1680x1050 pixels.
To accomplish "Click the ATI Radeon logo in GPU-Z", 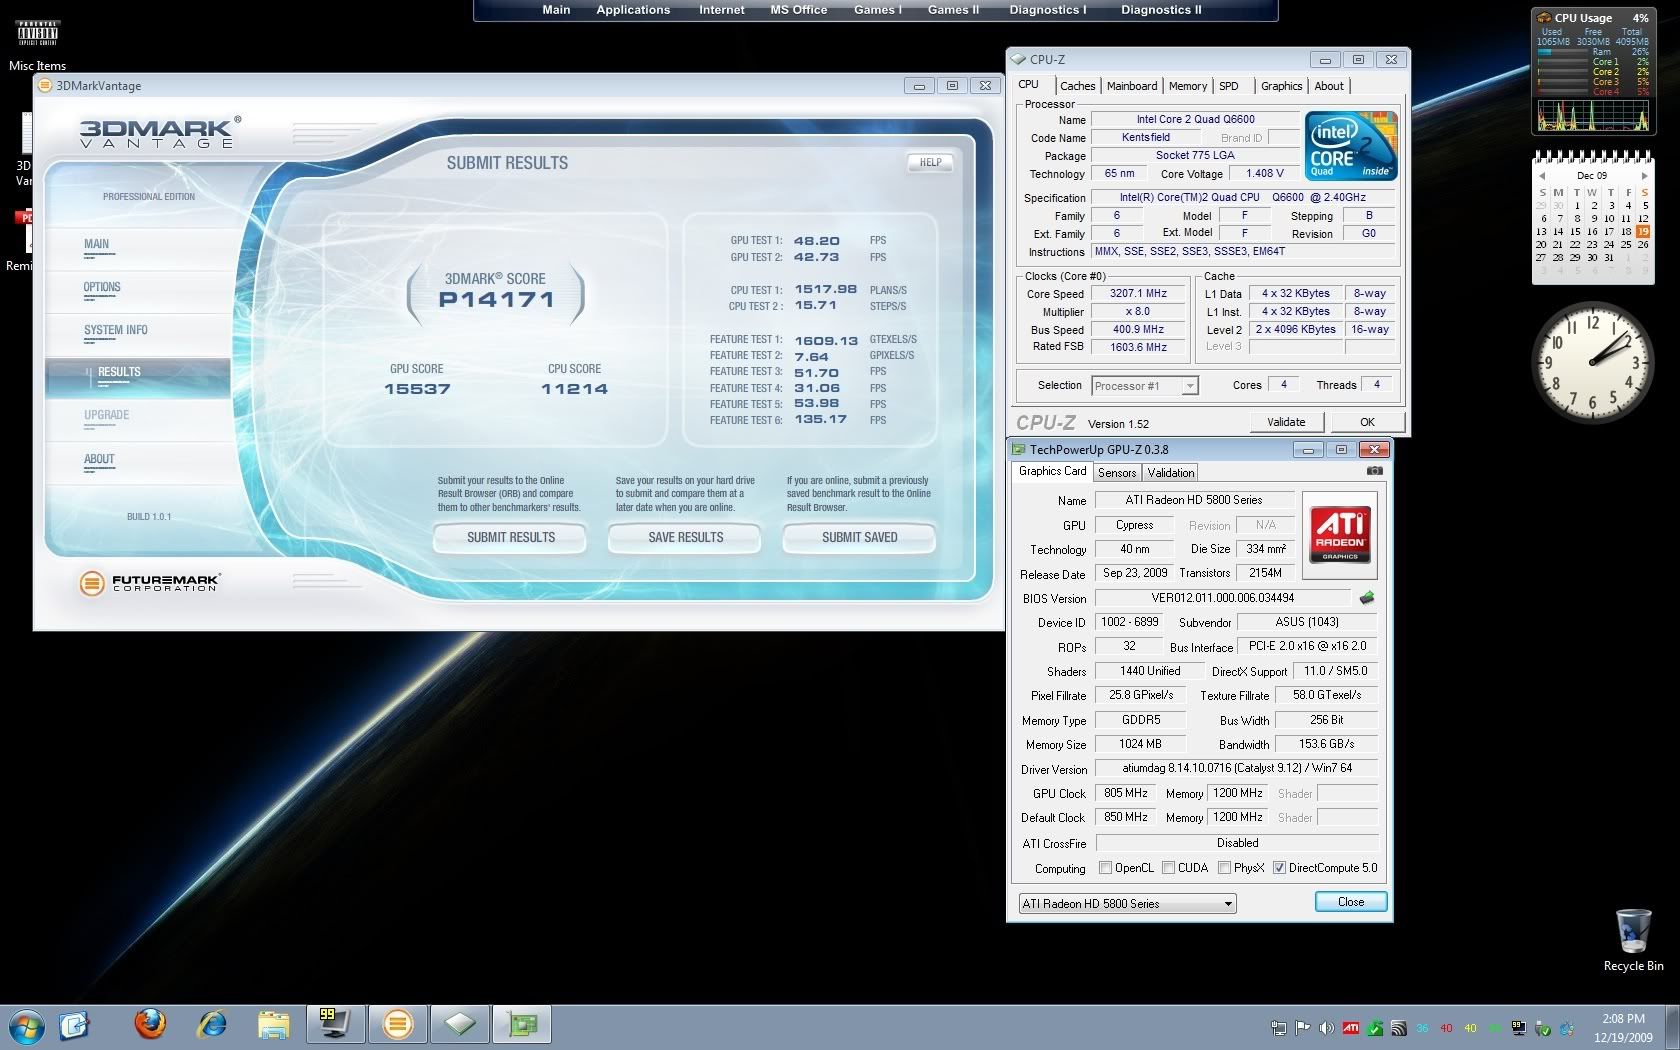I will tap(1340, 535).
